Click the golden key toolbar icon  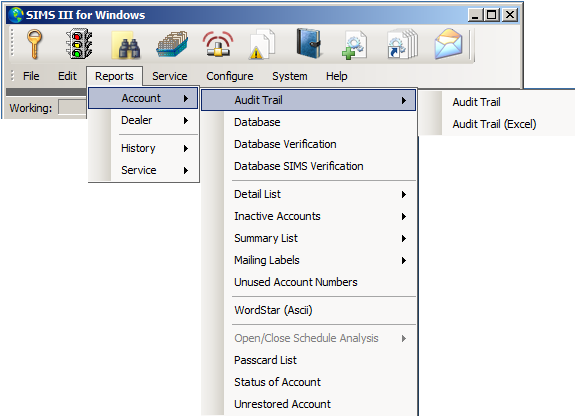tap(34, 44)
